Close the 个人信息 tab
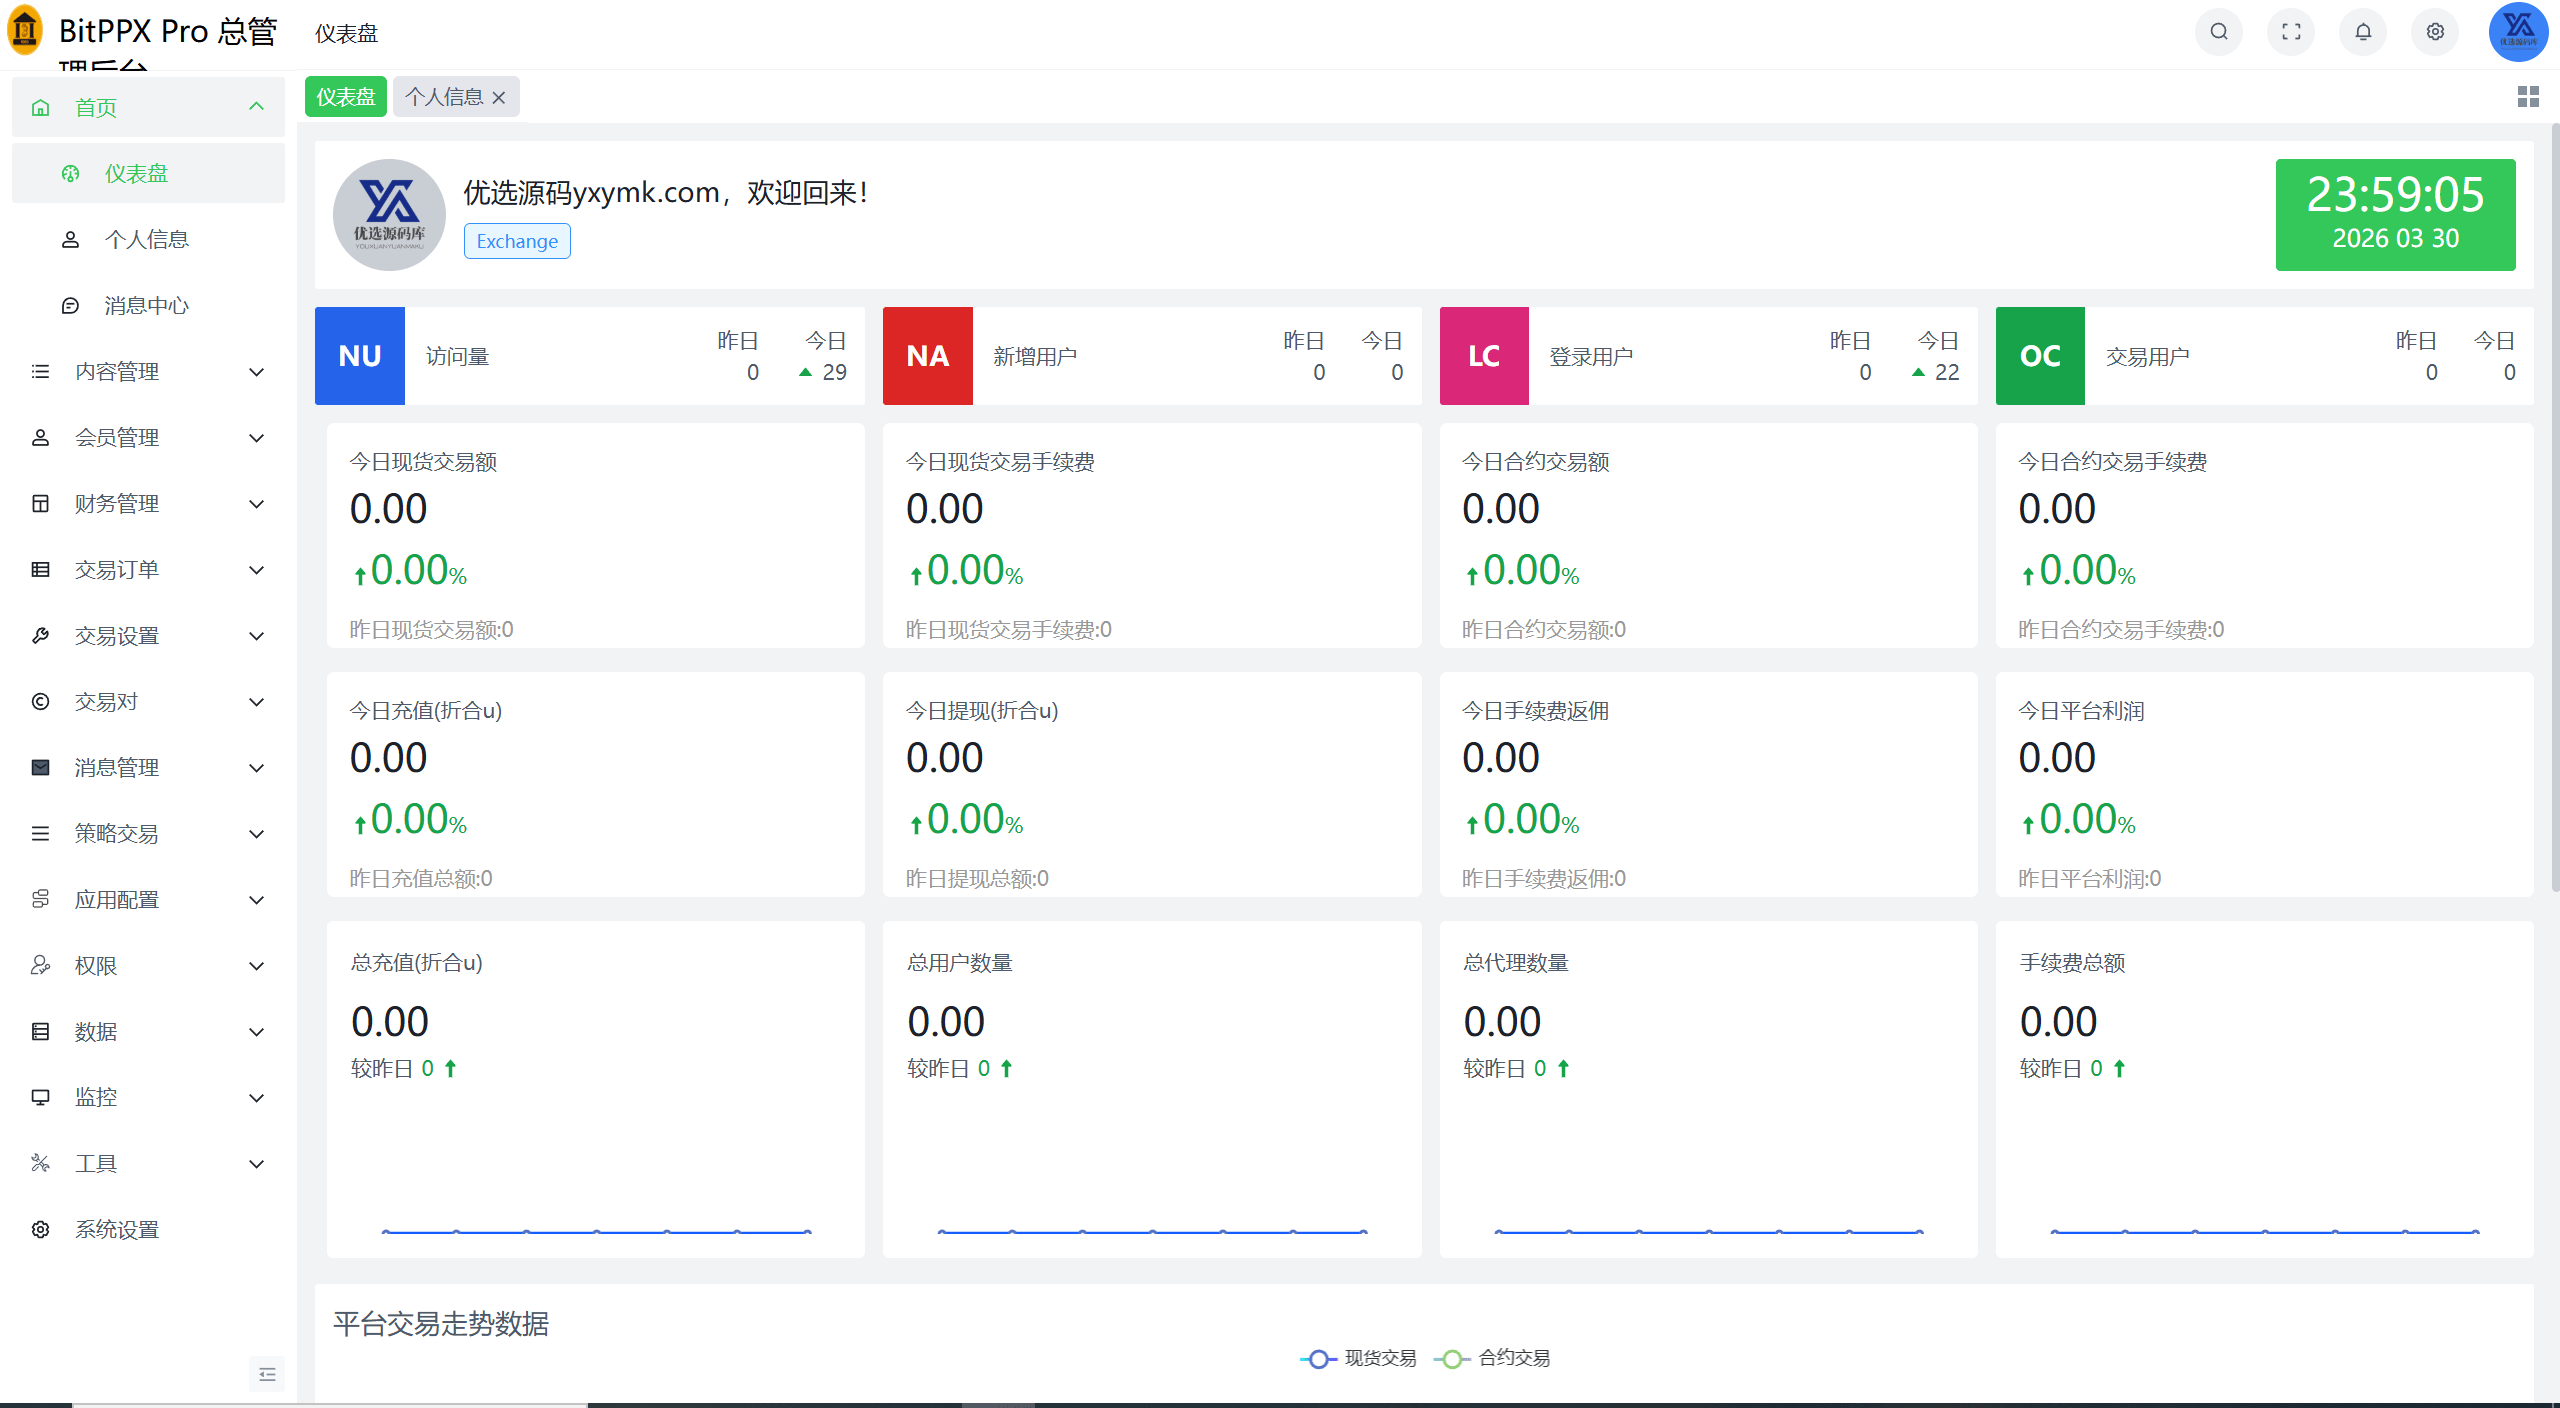The width and height of the screenshot is (2560, 1408). (499, 98)
